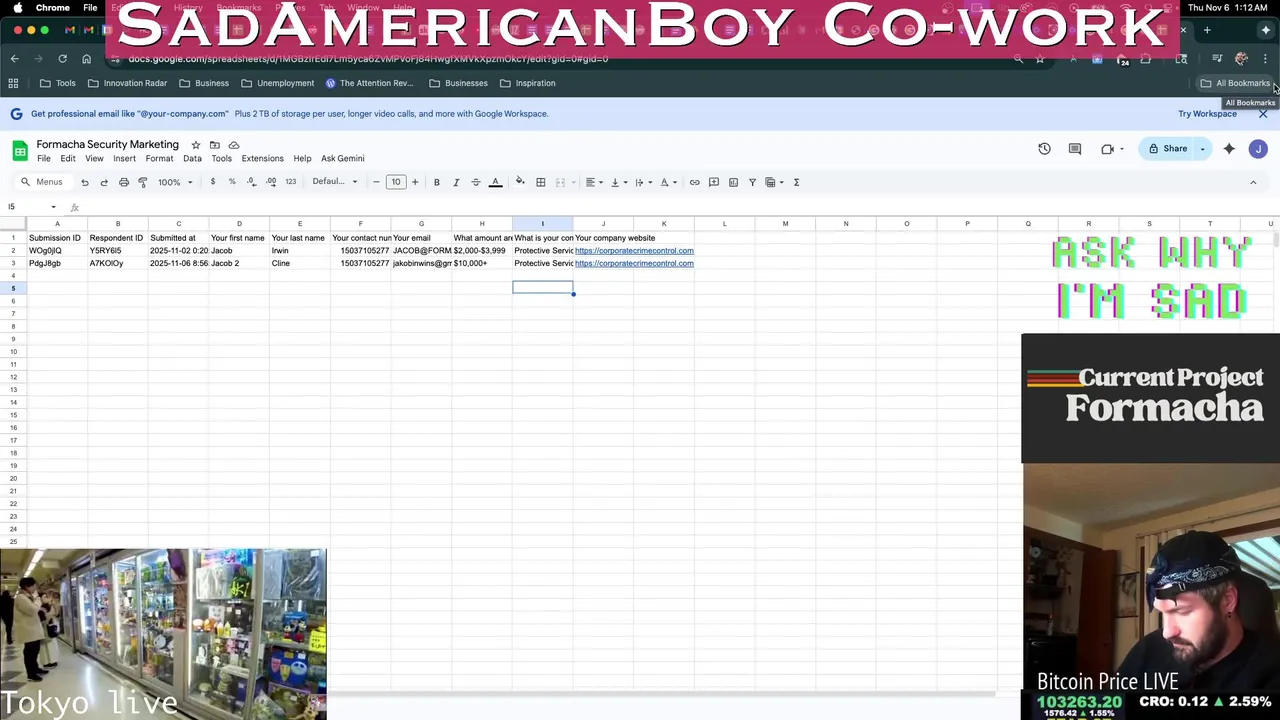
Task: Move document using folder icon
Action: click(215, 145)
